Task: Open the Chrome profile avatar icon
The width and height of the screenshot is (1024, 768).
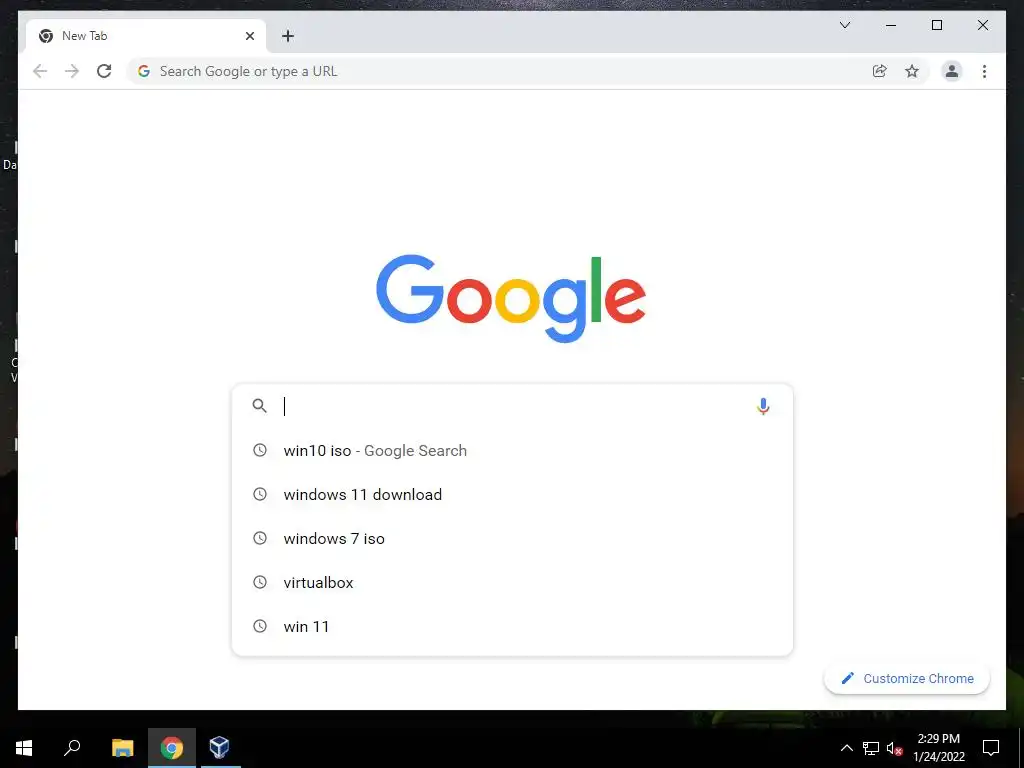Action: pos(952,71)
